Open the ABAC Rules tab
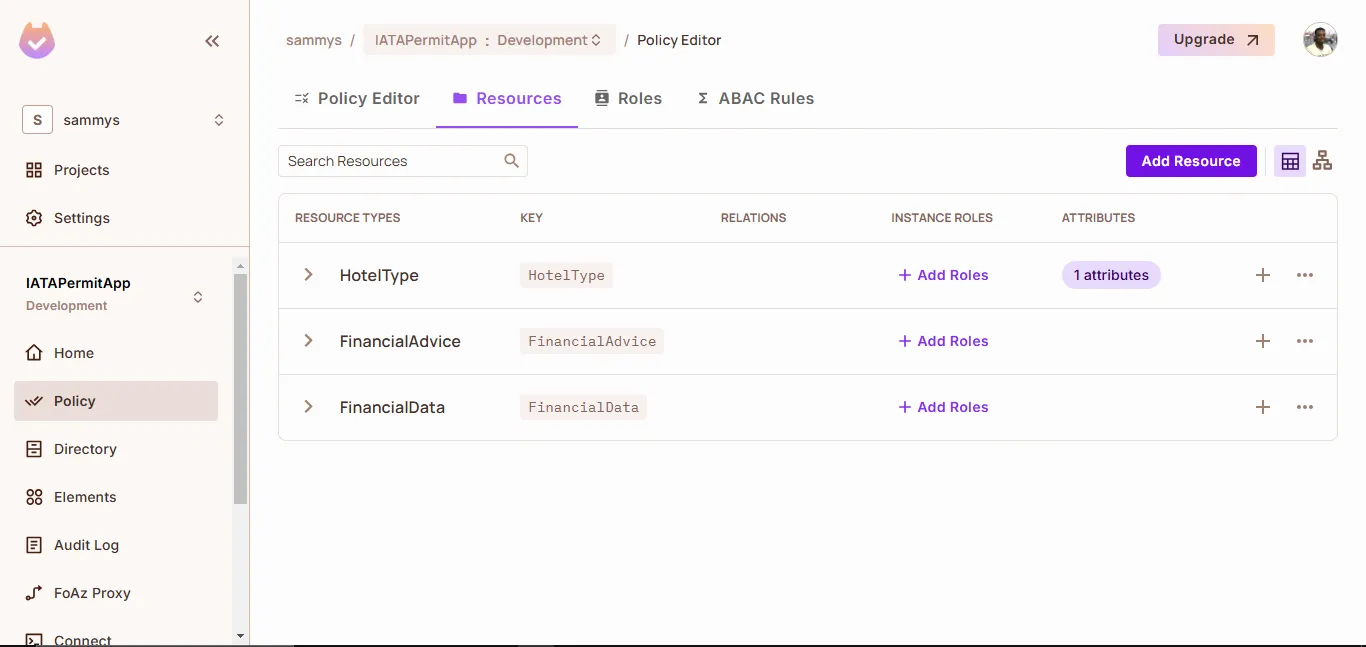This screenshot has width=1366, height=647. pos(755,98)
